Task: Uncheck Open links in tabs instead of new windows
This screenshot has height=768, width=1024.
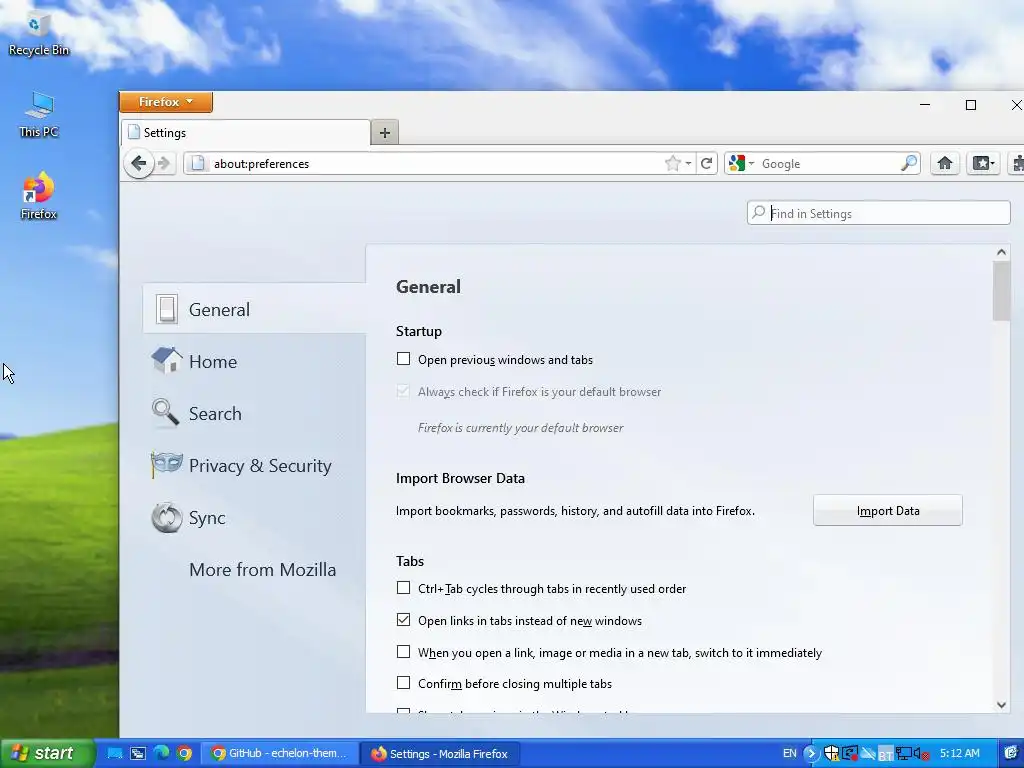Action: pos(404,620)
